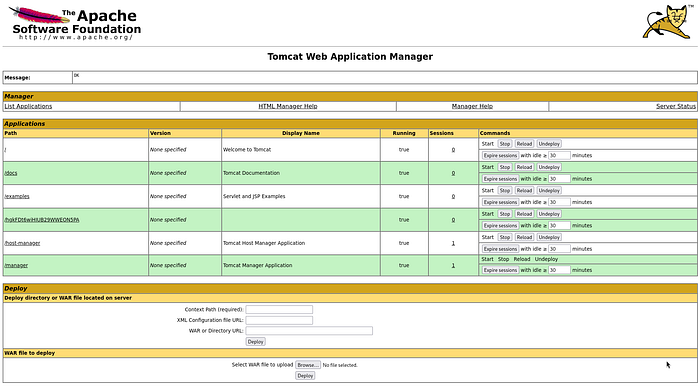Click idle minutes field in /examples row
The width and height of the screenshot is (700, 386).
[559, 202]
